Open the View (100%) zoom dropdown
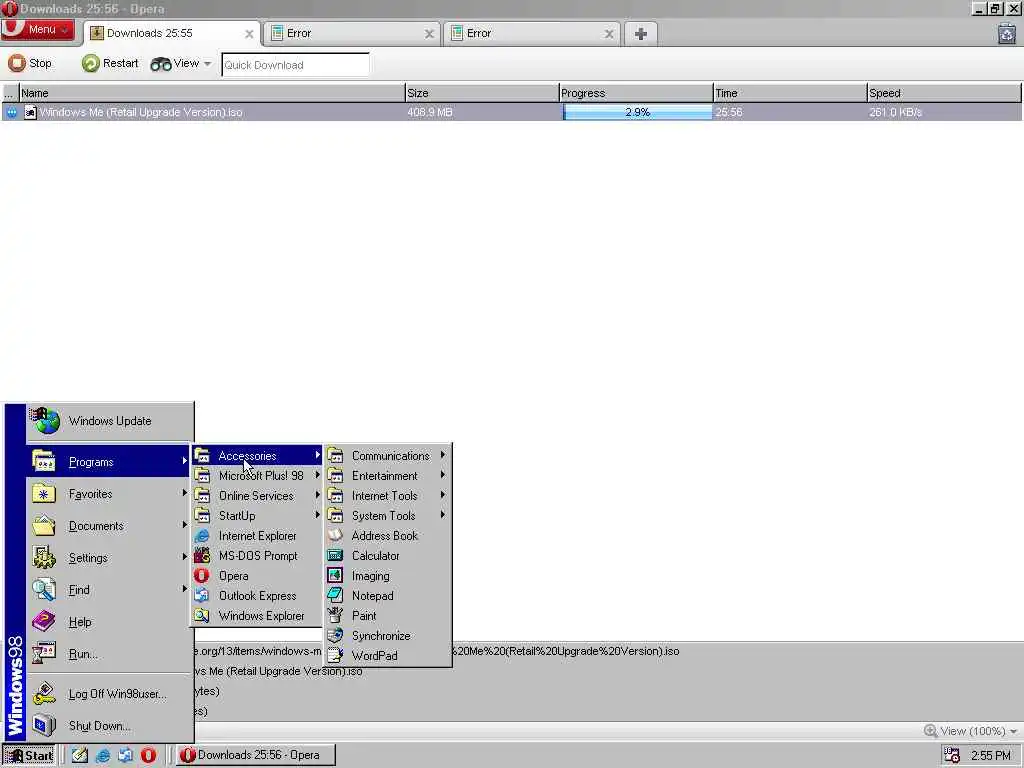 coord(971,731)
